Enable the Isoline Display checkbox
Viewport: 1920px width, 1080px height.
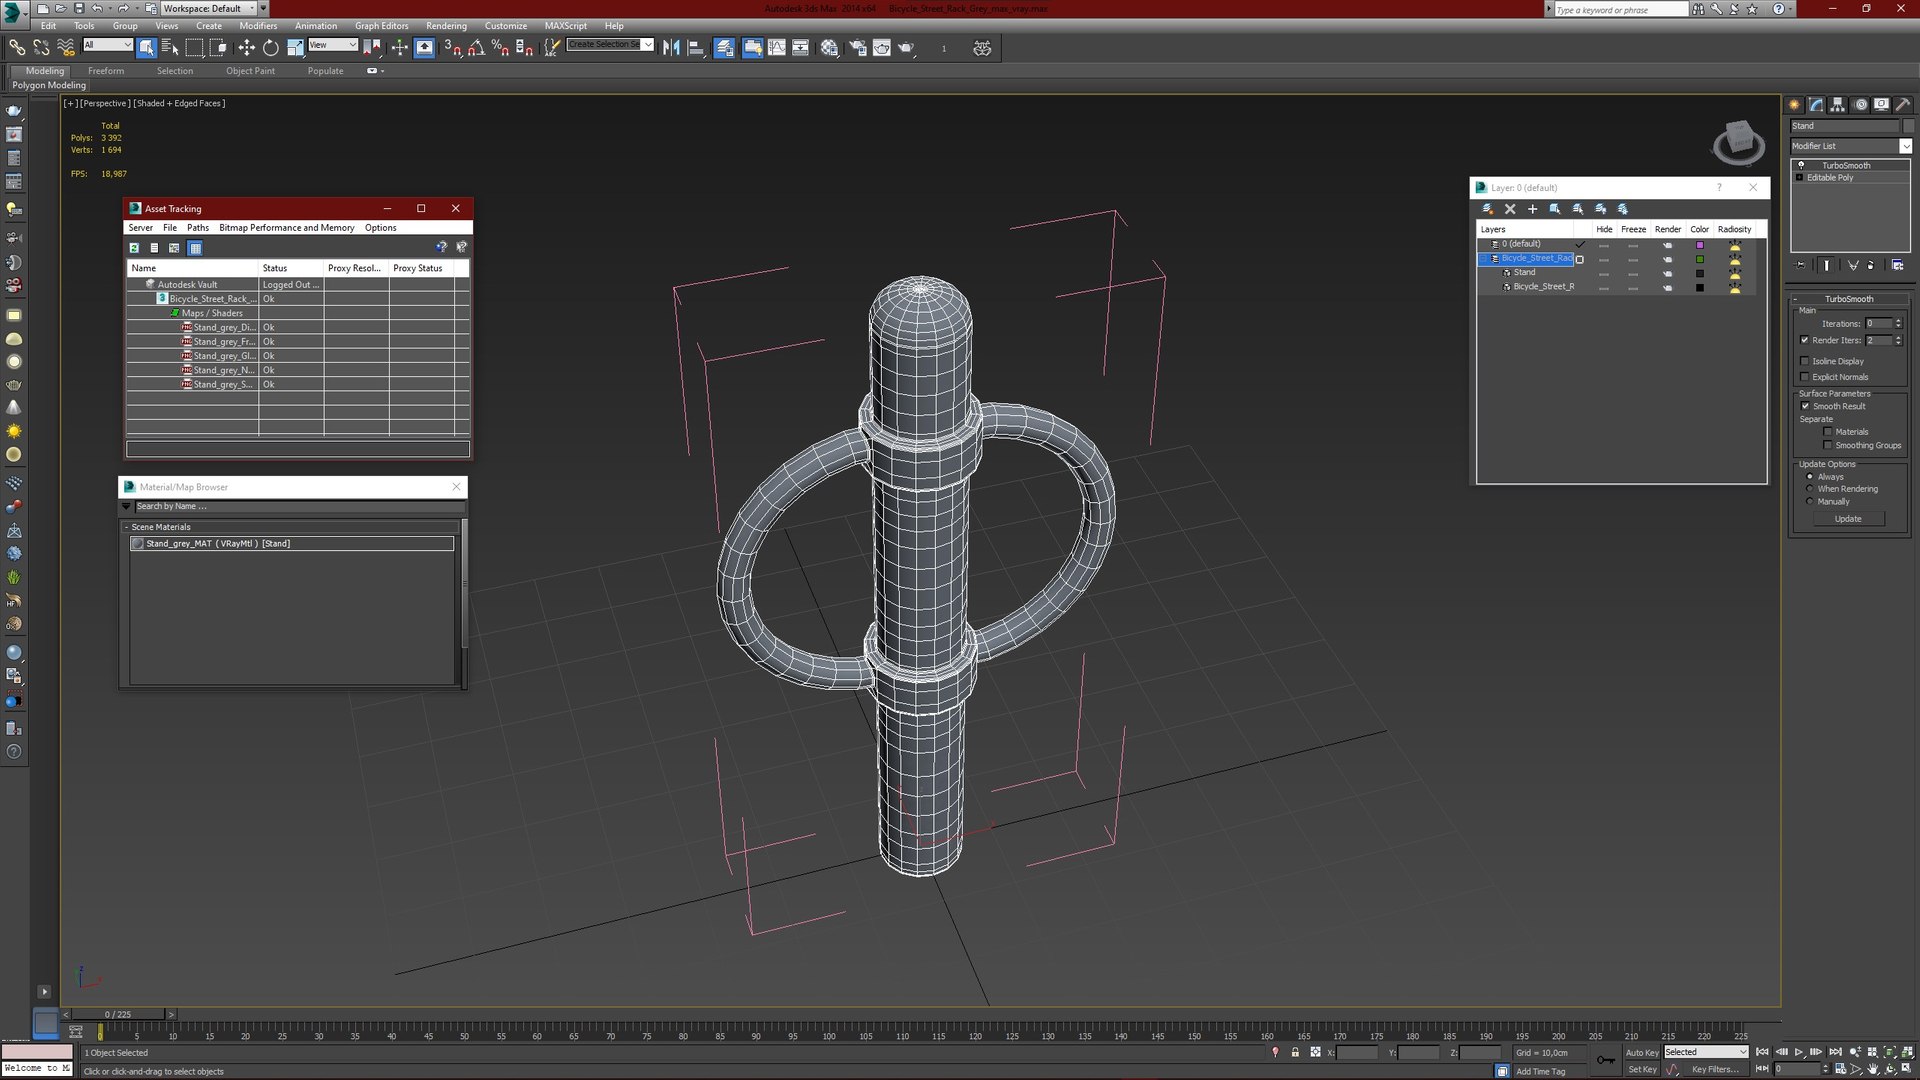(1805, 361)
